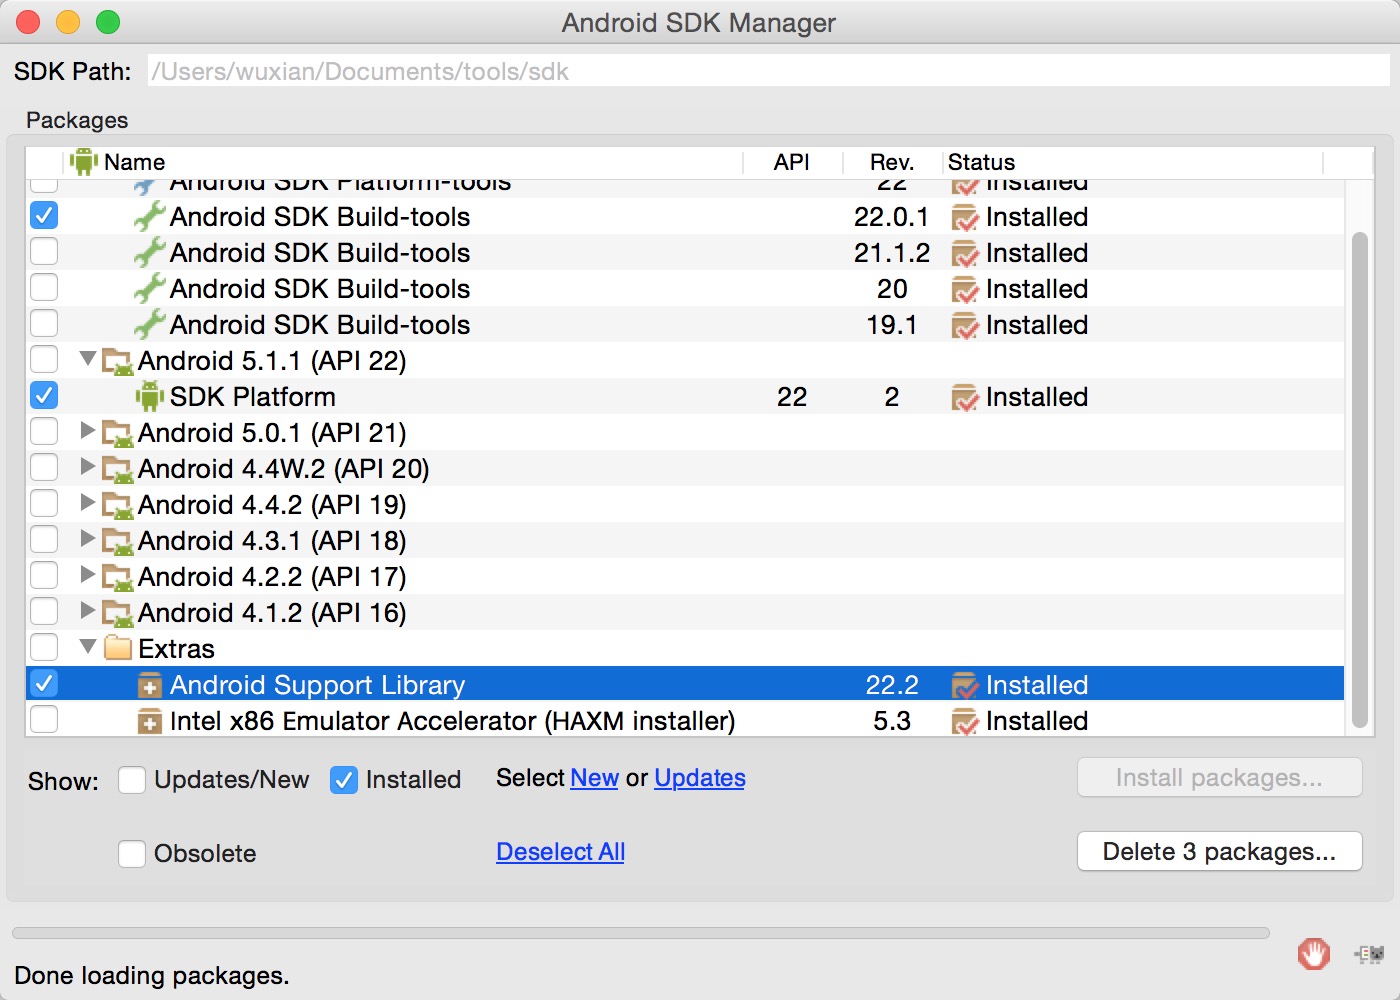Click the Android robot icon beside SDK Platform
This screenshot has height=1000, width=1400.
point(150,396)
